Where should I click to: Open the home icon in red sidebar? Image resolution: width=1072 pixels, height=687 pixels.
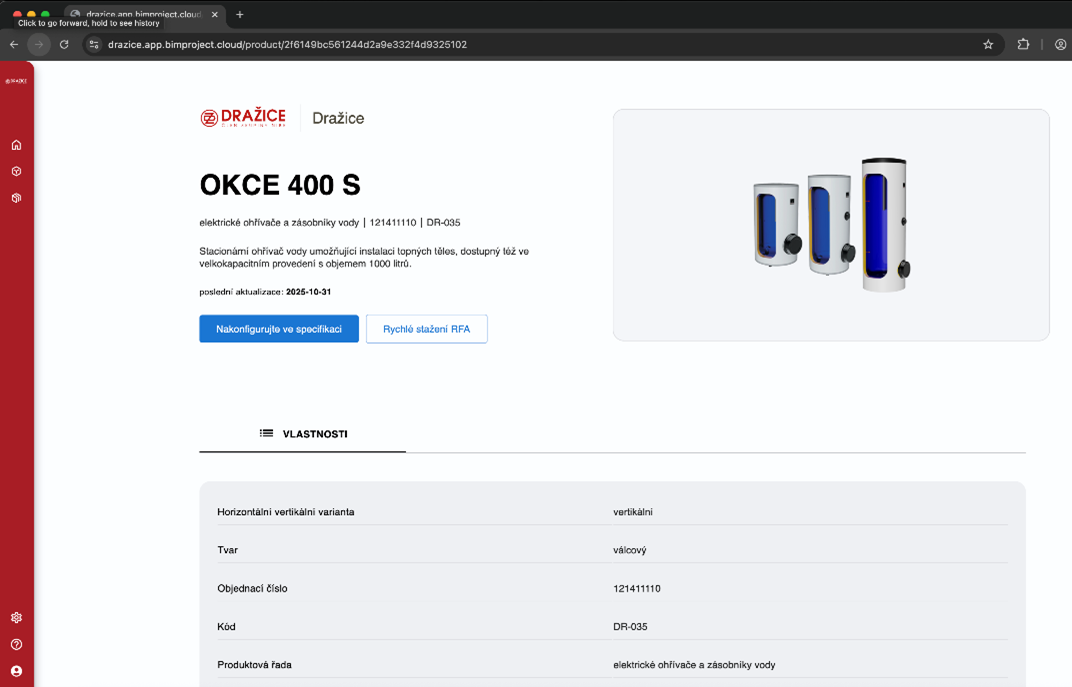(x=16, y=145)
